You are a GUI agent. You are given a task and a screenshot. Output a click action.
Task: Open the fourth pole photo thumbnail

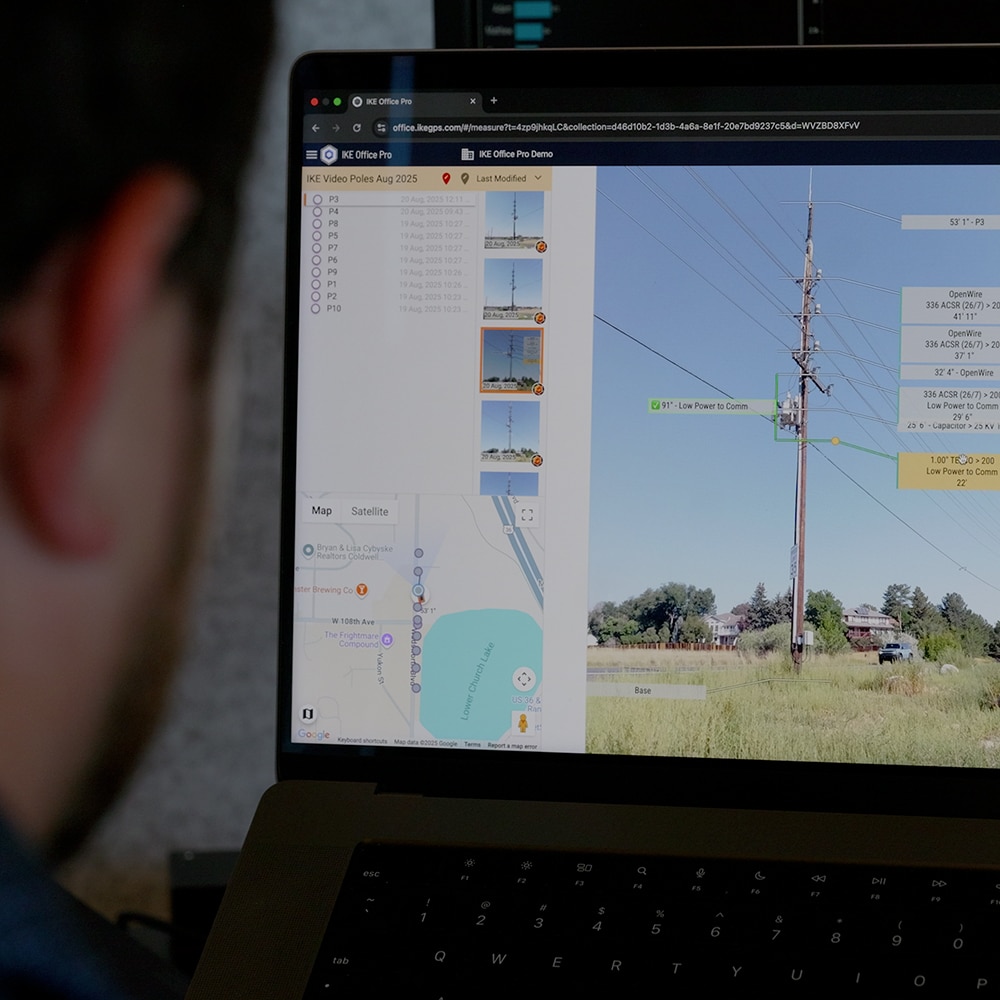click(510, 431)
